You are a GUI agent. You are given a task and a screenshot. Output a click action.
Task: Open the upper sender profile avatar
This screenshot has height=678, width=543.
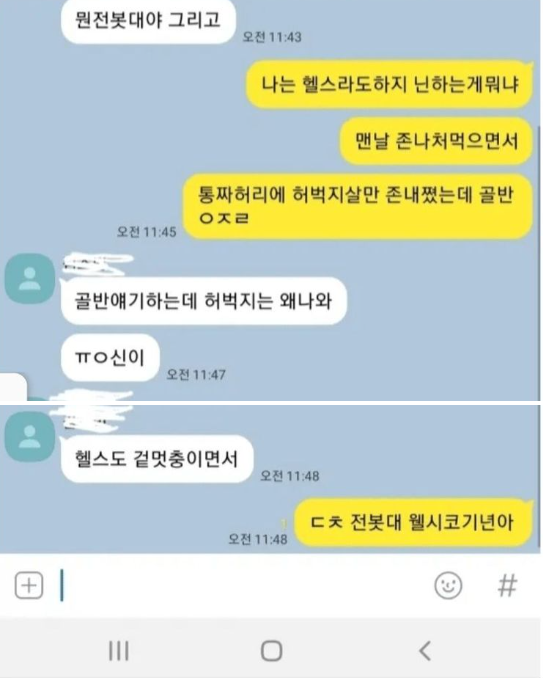tap(29, 278)
